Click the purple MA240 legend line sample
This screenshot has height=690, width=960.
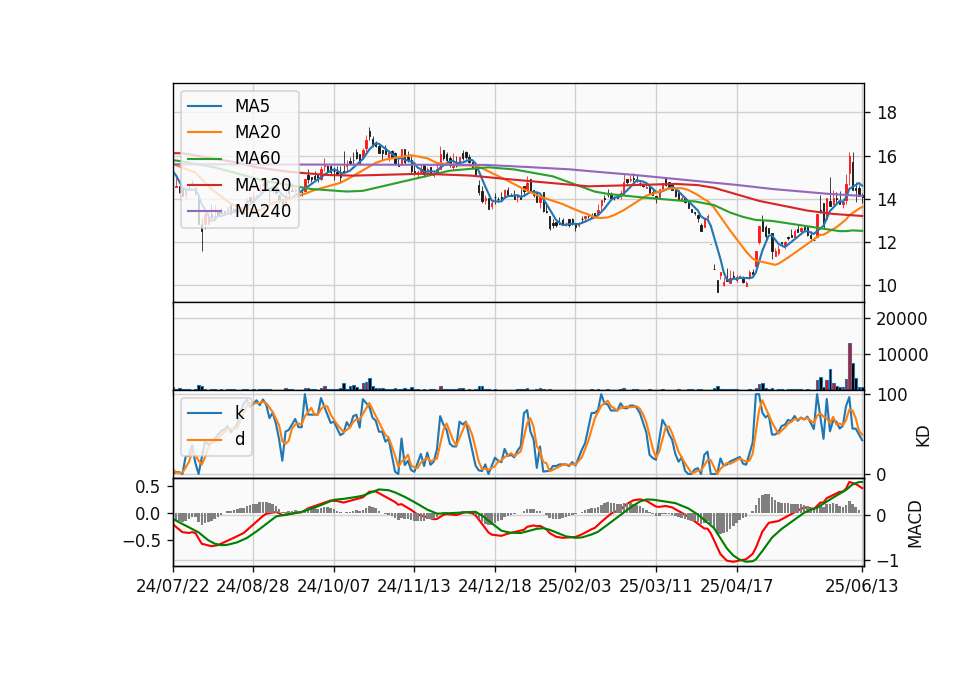click(x=204, y=211)
